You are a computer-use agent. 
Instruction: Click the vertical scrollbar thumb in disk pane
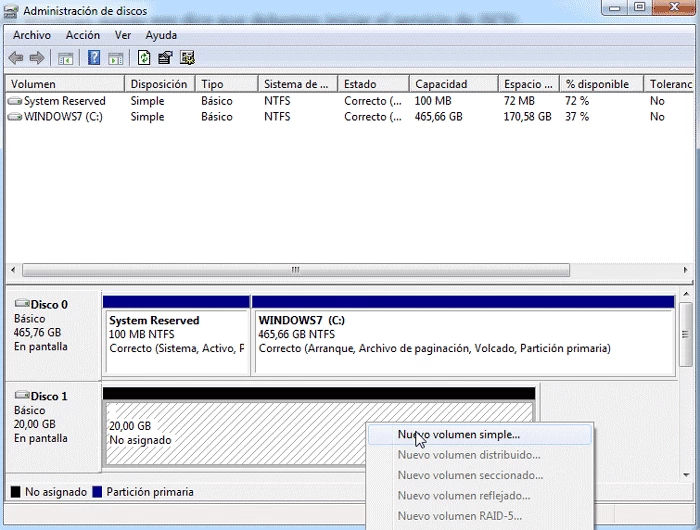686,334
